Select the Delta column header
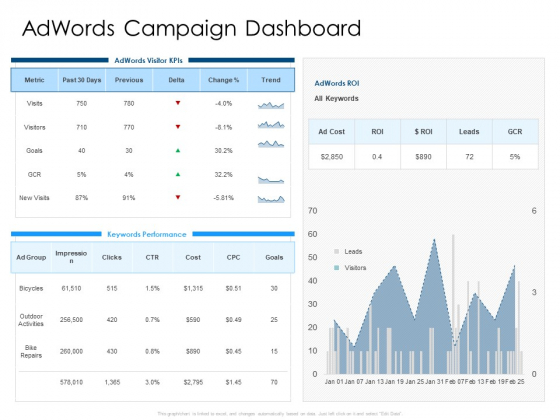 pyautogui.click(x=176, y=80)
